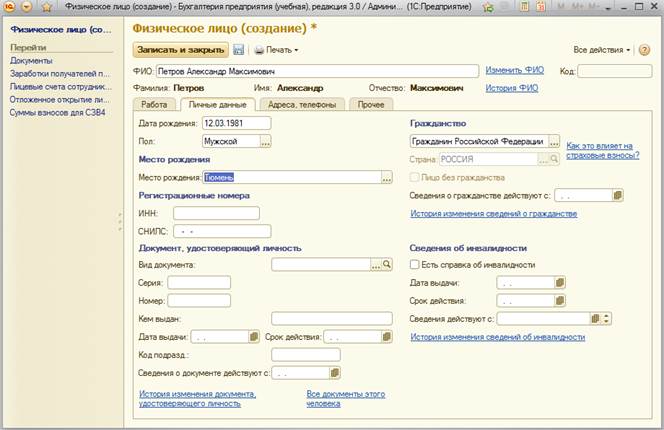Open the Изменить ФИО link
This screenshot has width=664, height=430.
513,70
